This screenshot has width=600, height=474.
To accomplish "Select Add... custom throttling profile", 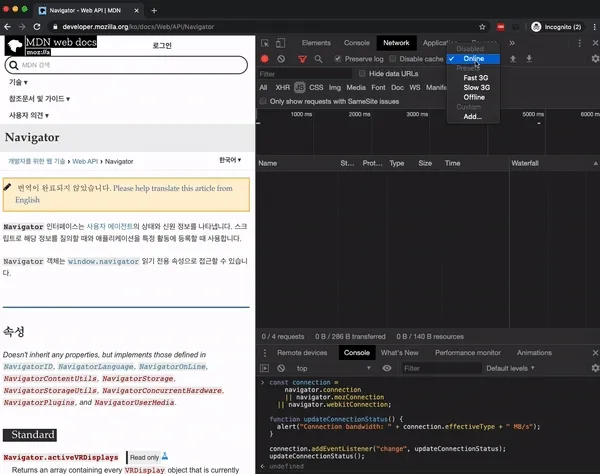I will pos(473,117).
